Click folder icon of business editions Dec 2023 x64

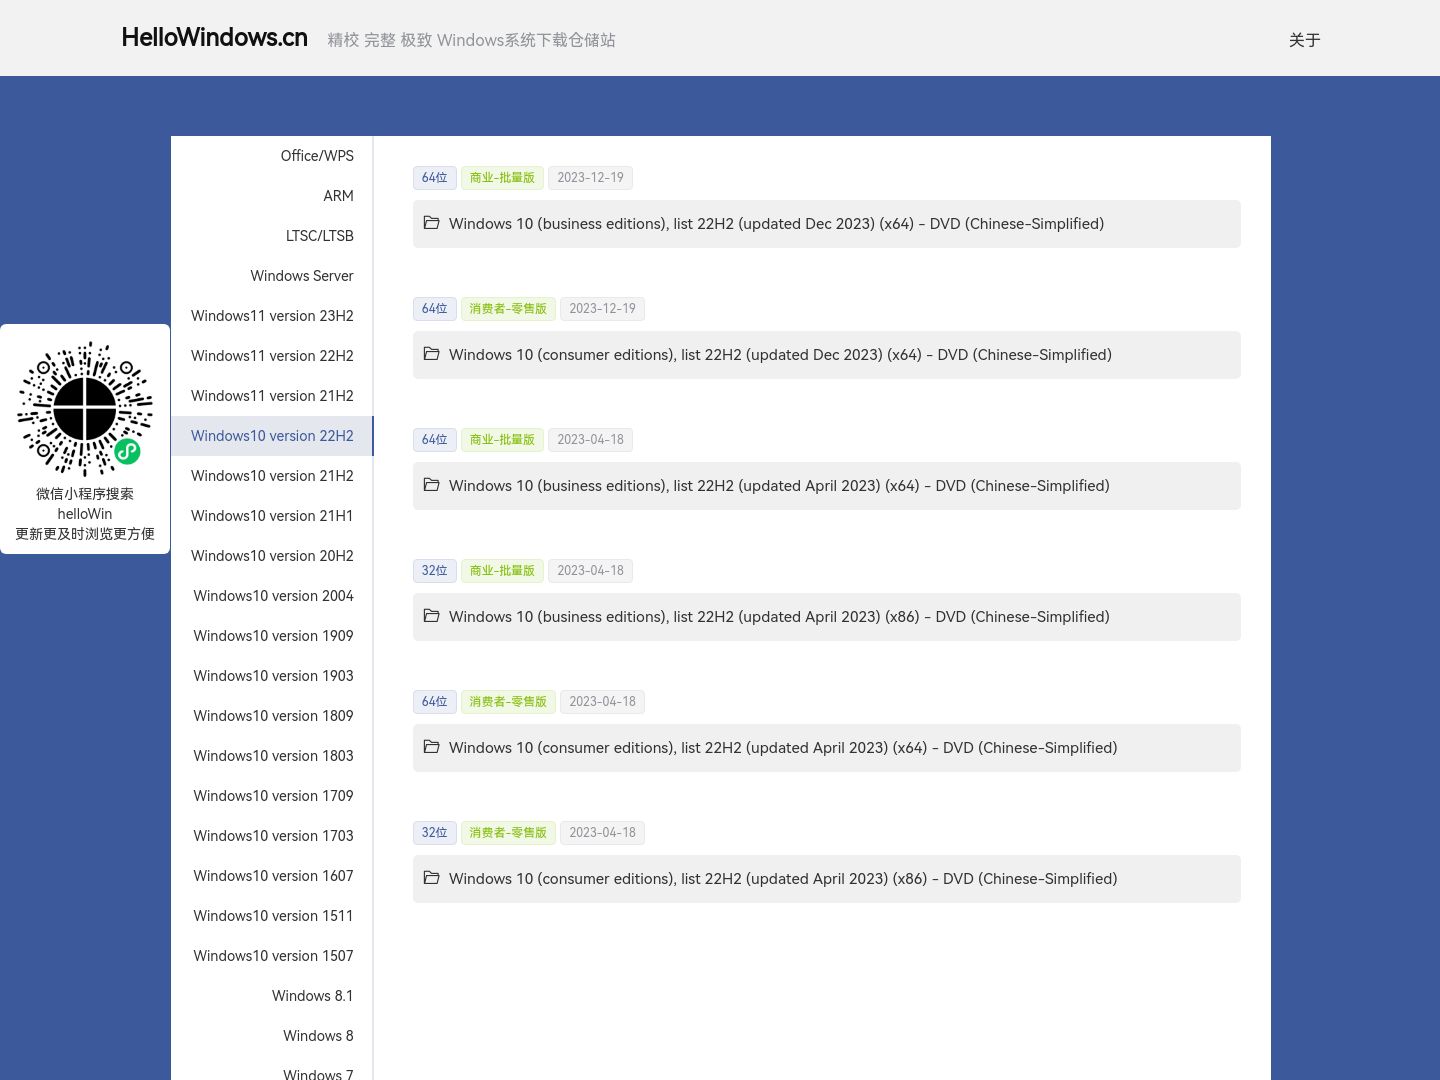pyautogui.click(x=432, y=223)
